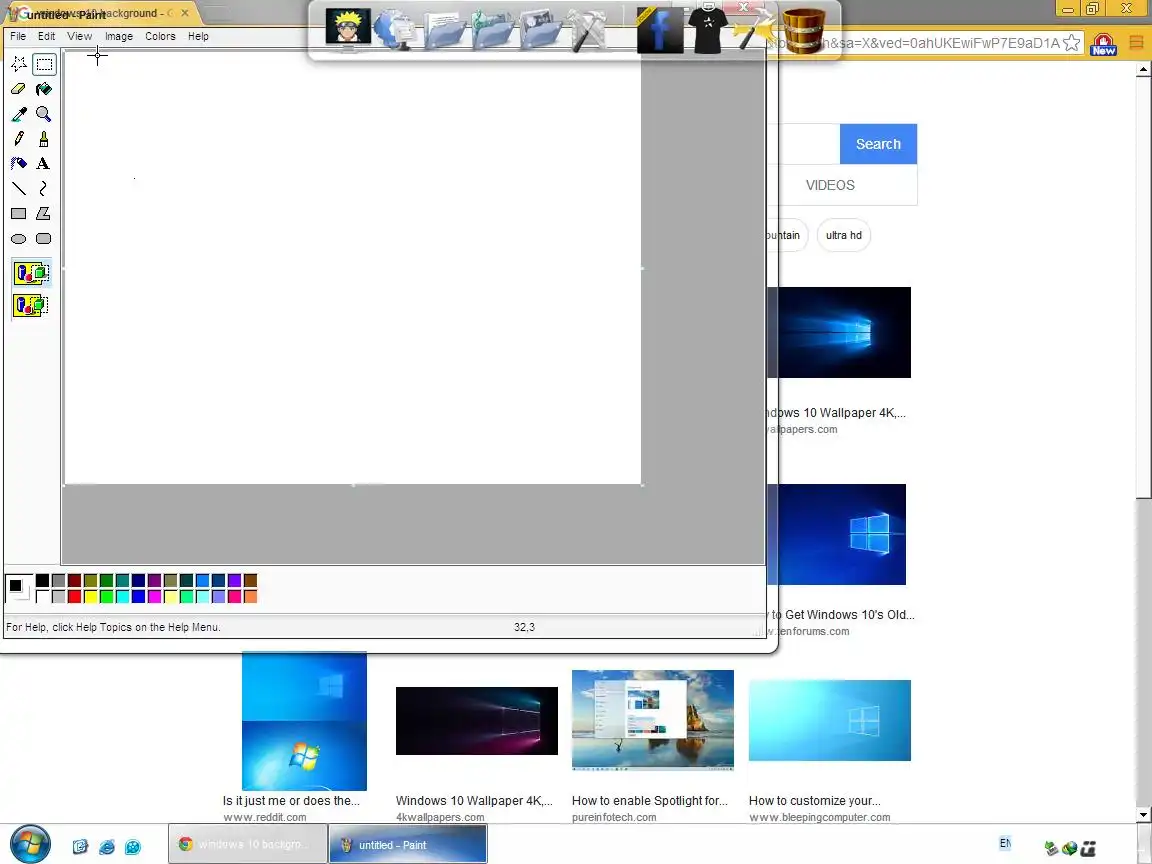
Task: Activate the Magnifier tool
Action: coord(44,114)
